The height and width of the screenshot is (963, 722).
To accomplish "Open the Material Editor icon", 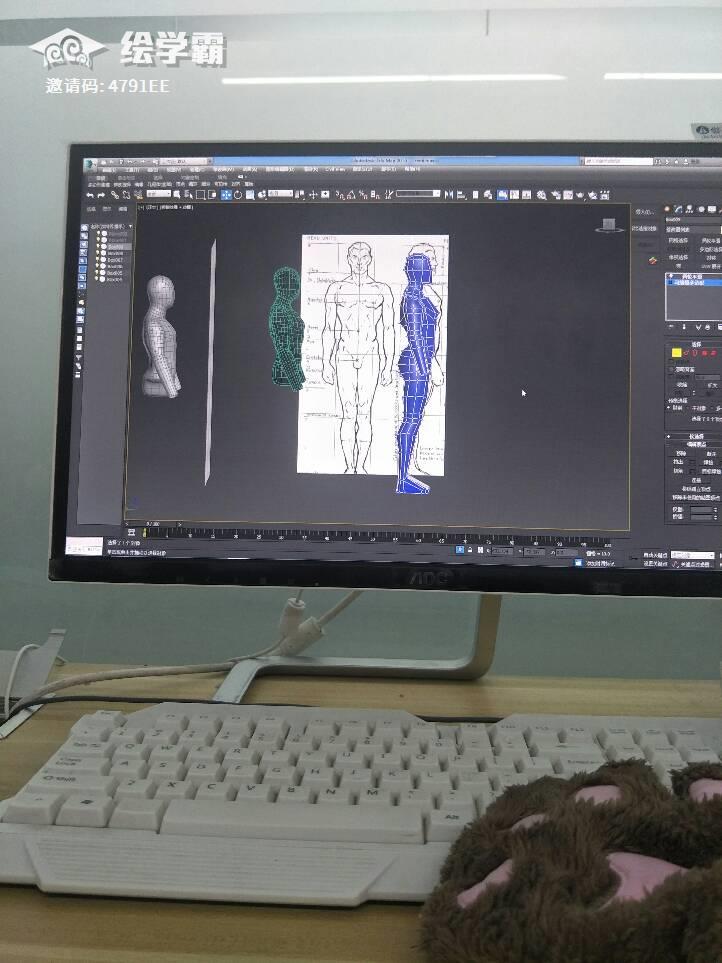I will [x=542, y=195].
